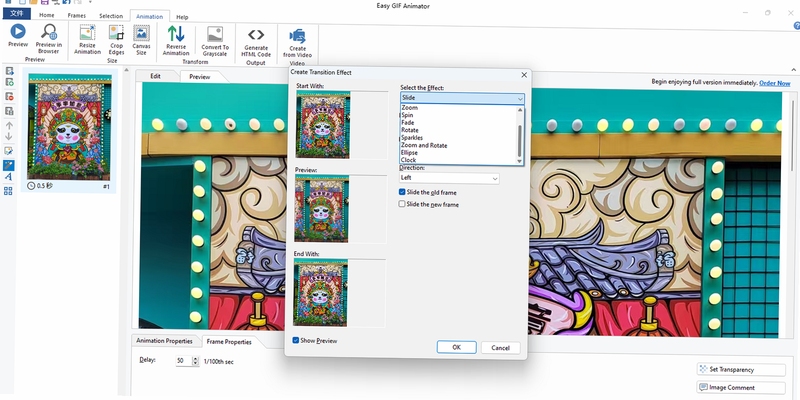Image resolution: width=800 pixels, height=400 pixels.
Task: Click the insert frame sidebar icon
Action: tap(9, 71)
